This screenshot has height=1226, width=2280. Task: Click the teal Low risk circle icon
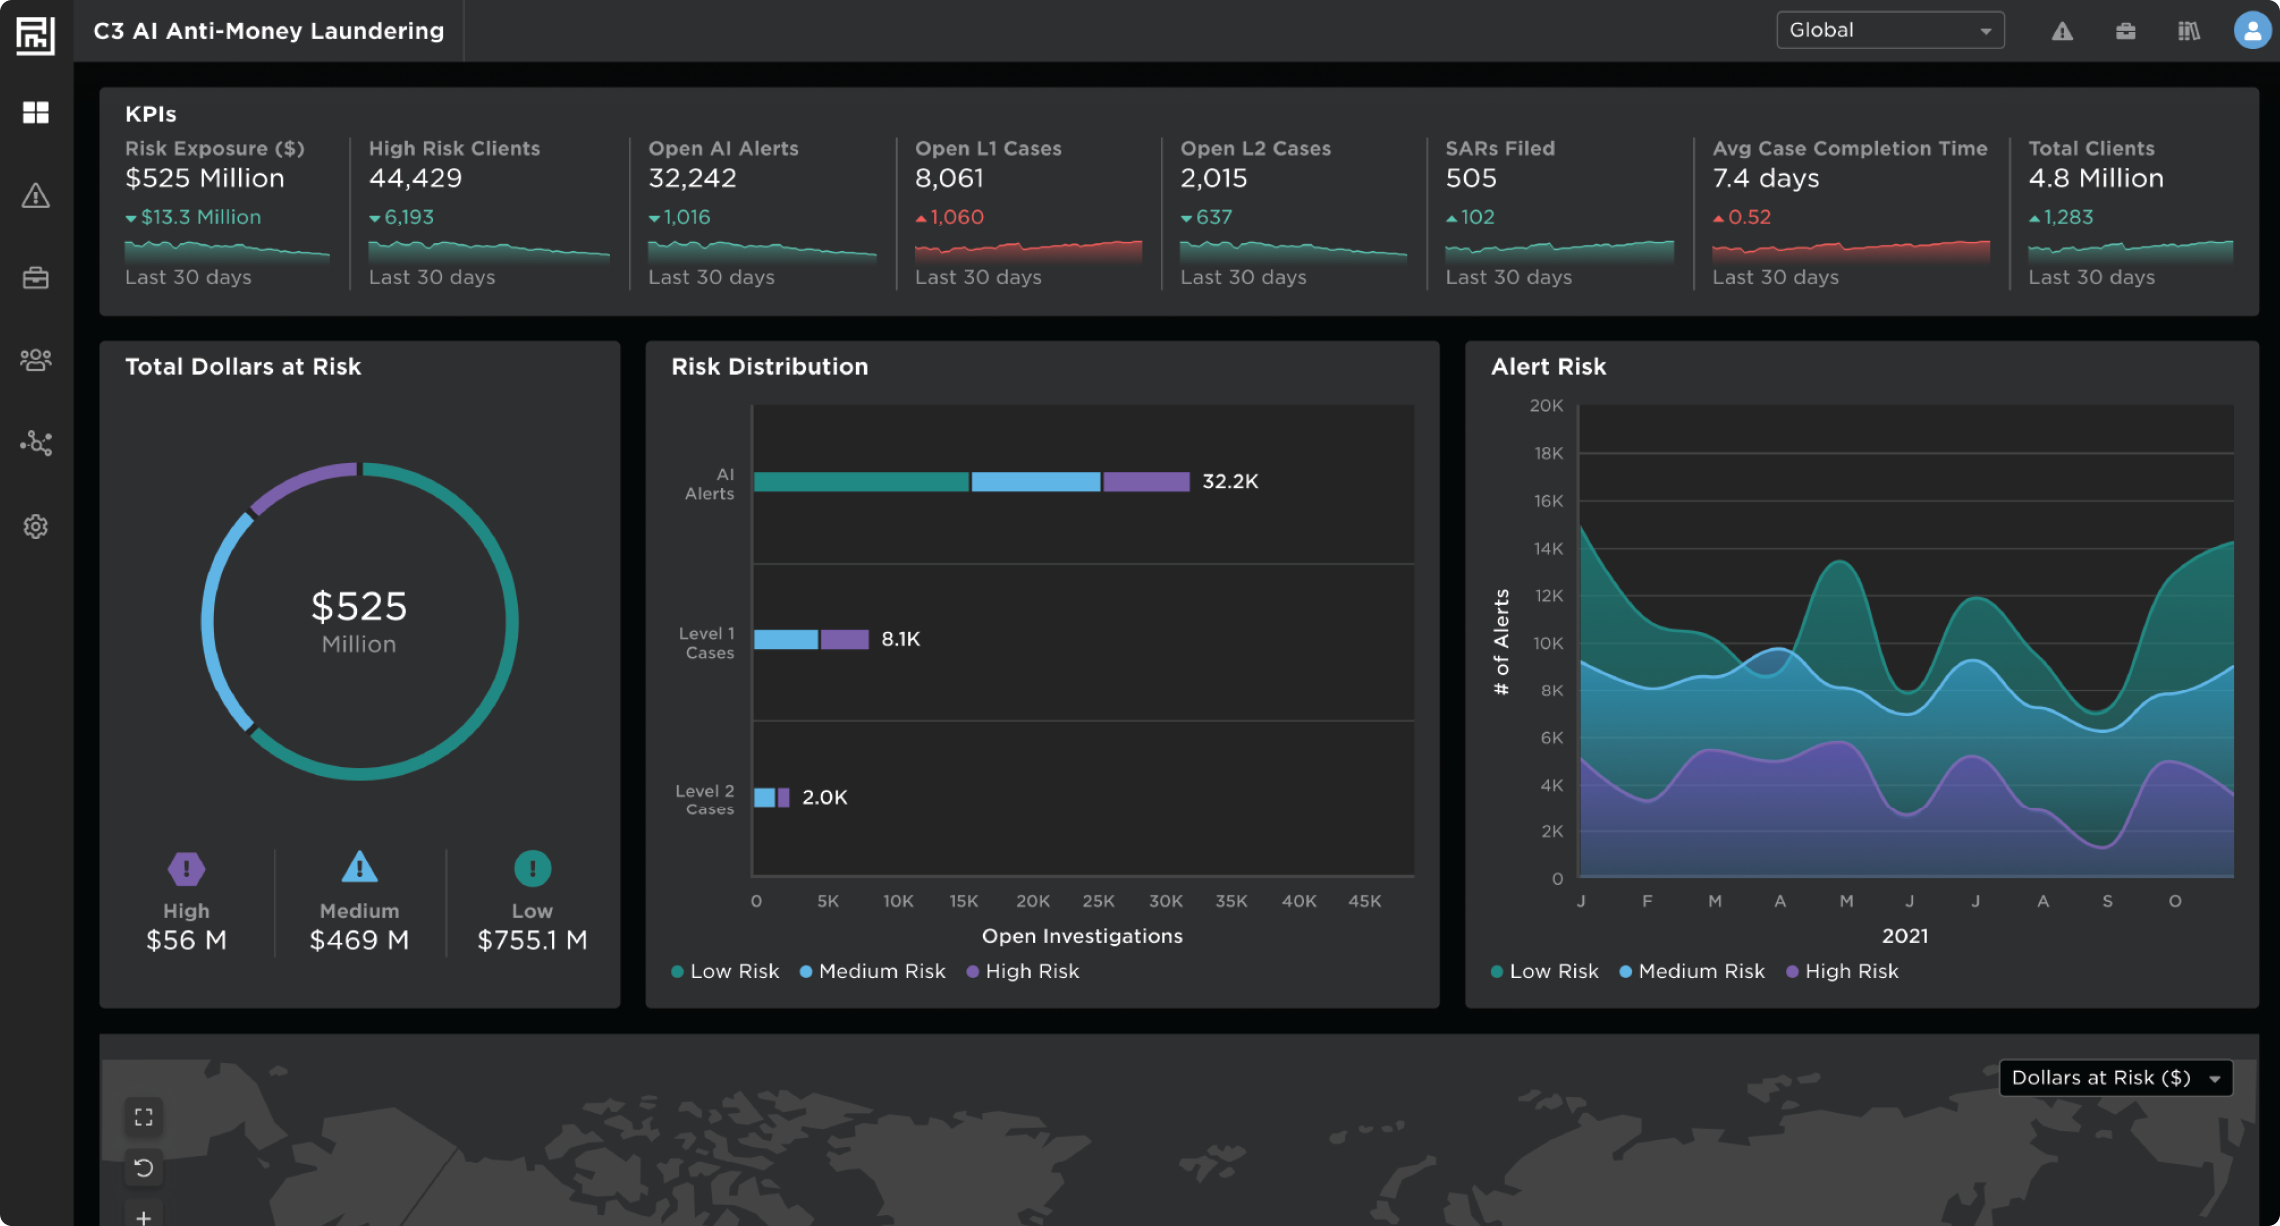click(532, 868)
